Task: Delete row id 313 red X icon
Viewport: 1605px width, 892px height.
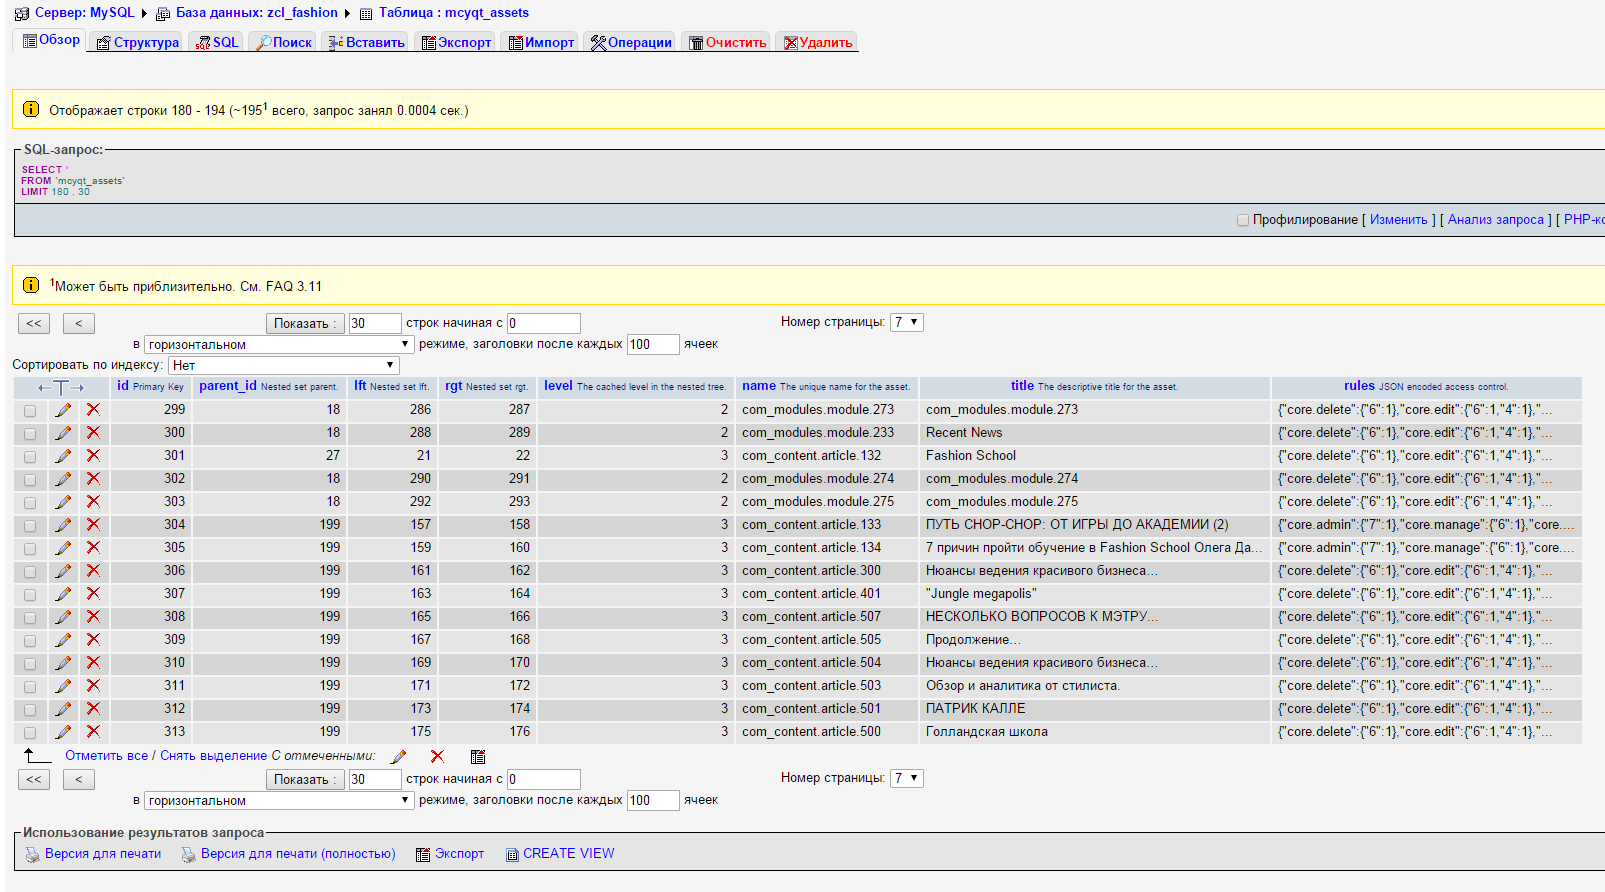Action: pos(93,731)
